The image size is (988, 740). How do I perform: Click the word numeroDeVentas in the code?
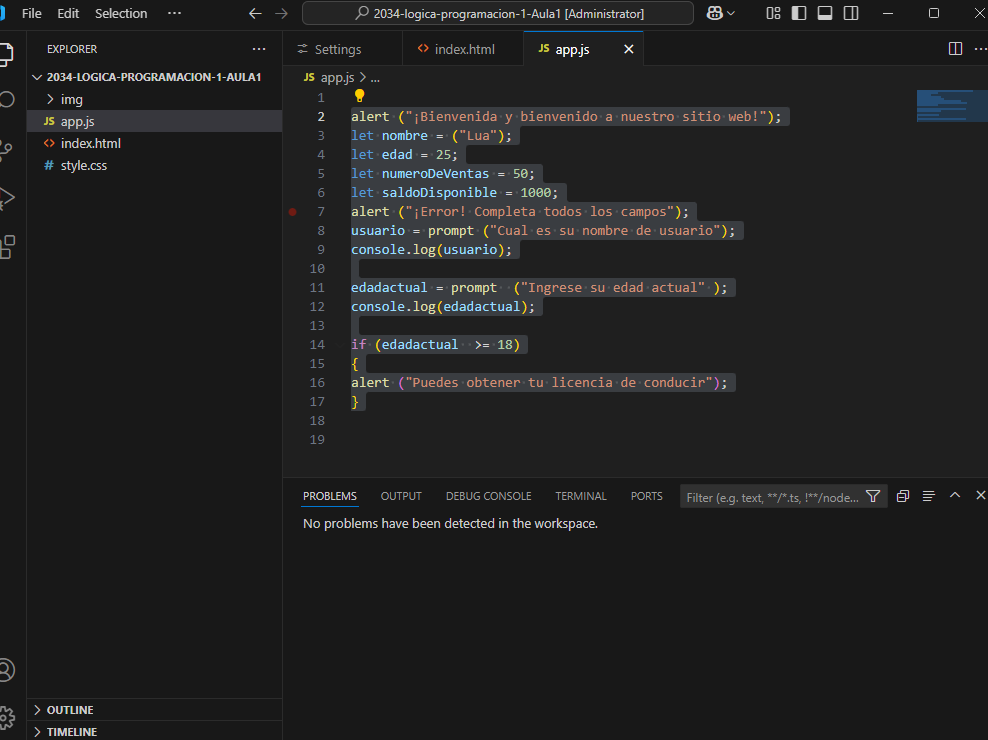pyautogui.click(x=435, y=173)
